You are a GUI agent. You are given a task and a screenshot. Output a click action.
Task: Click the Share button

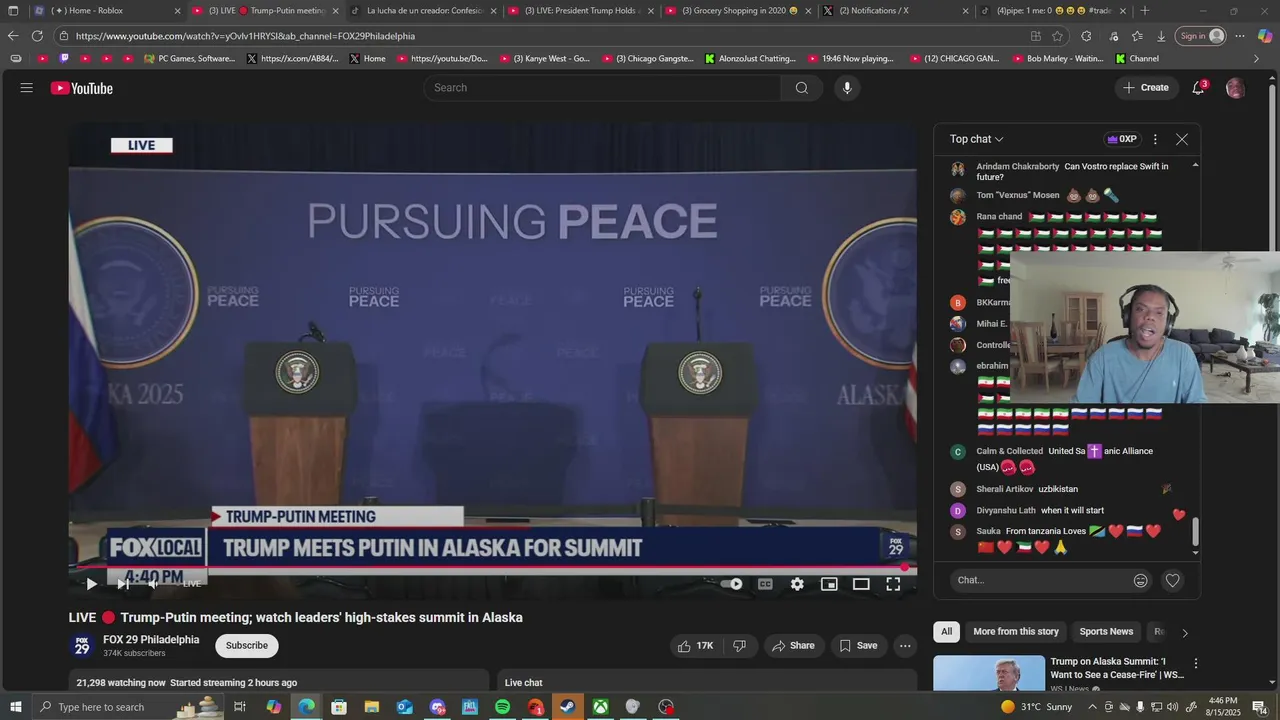pyautogui.click(x=793, y=646)
